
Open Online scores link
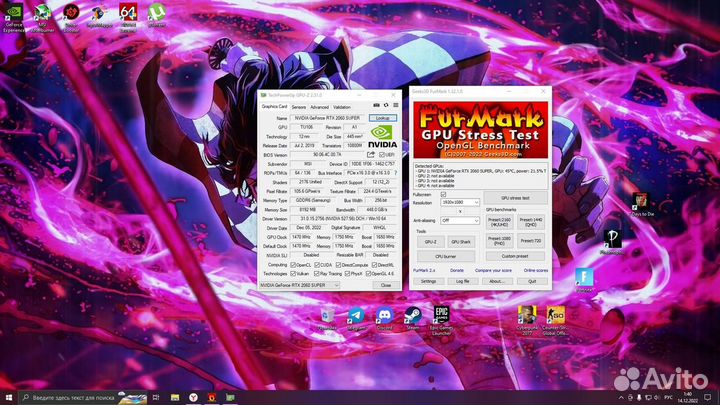pos(535,270)
